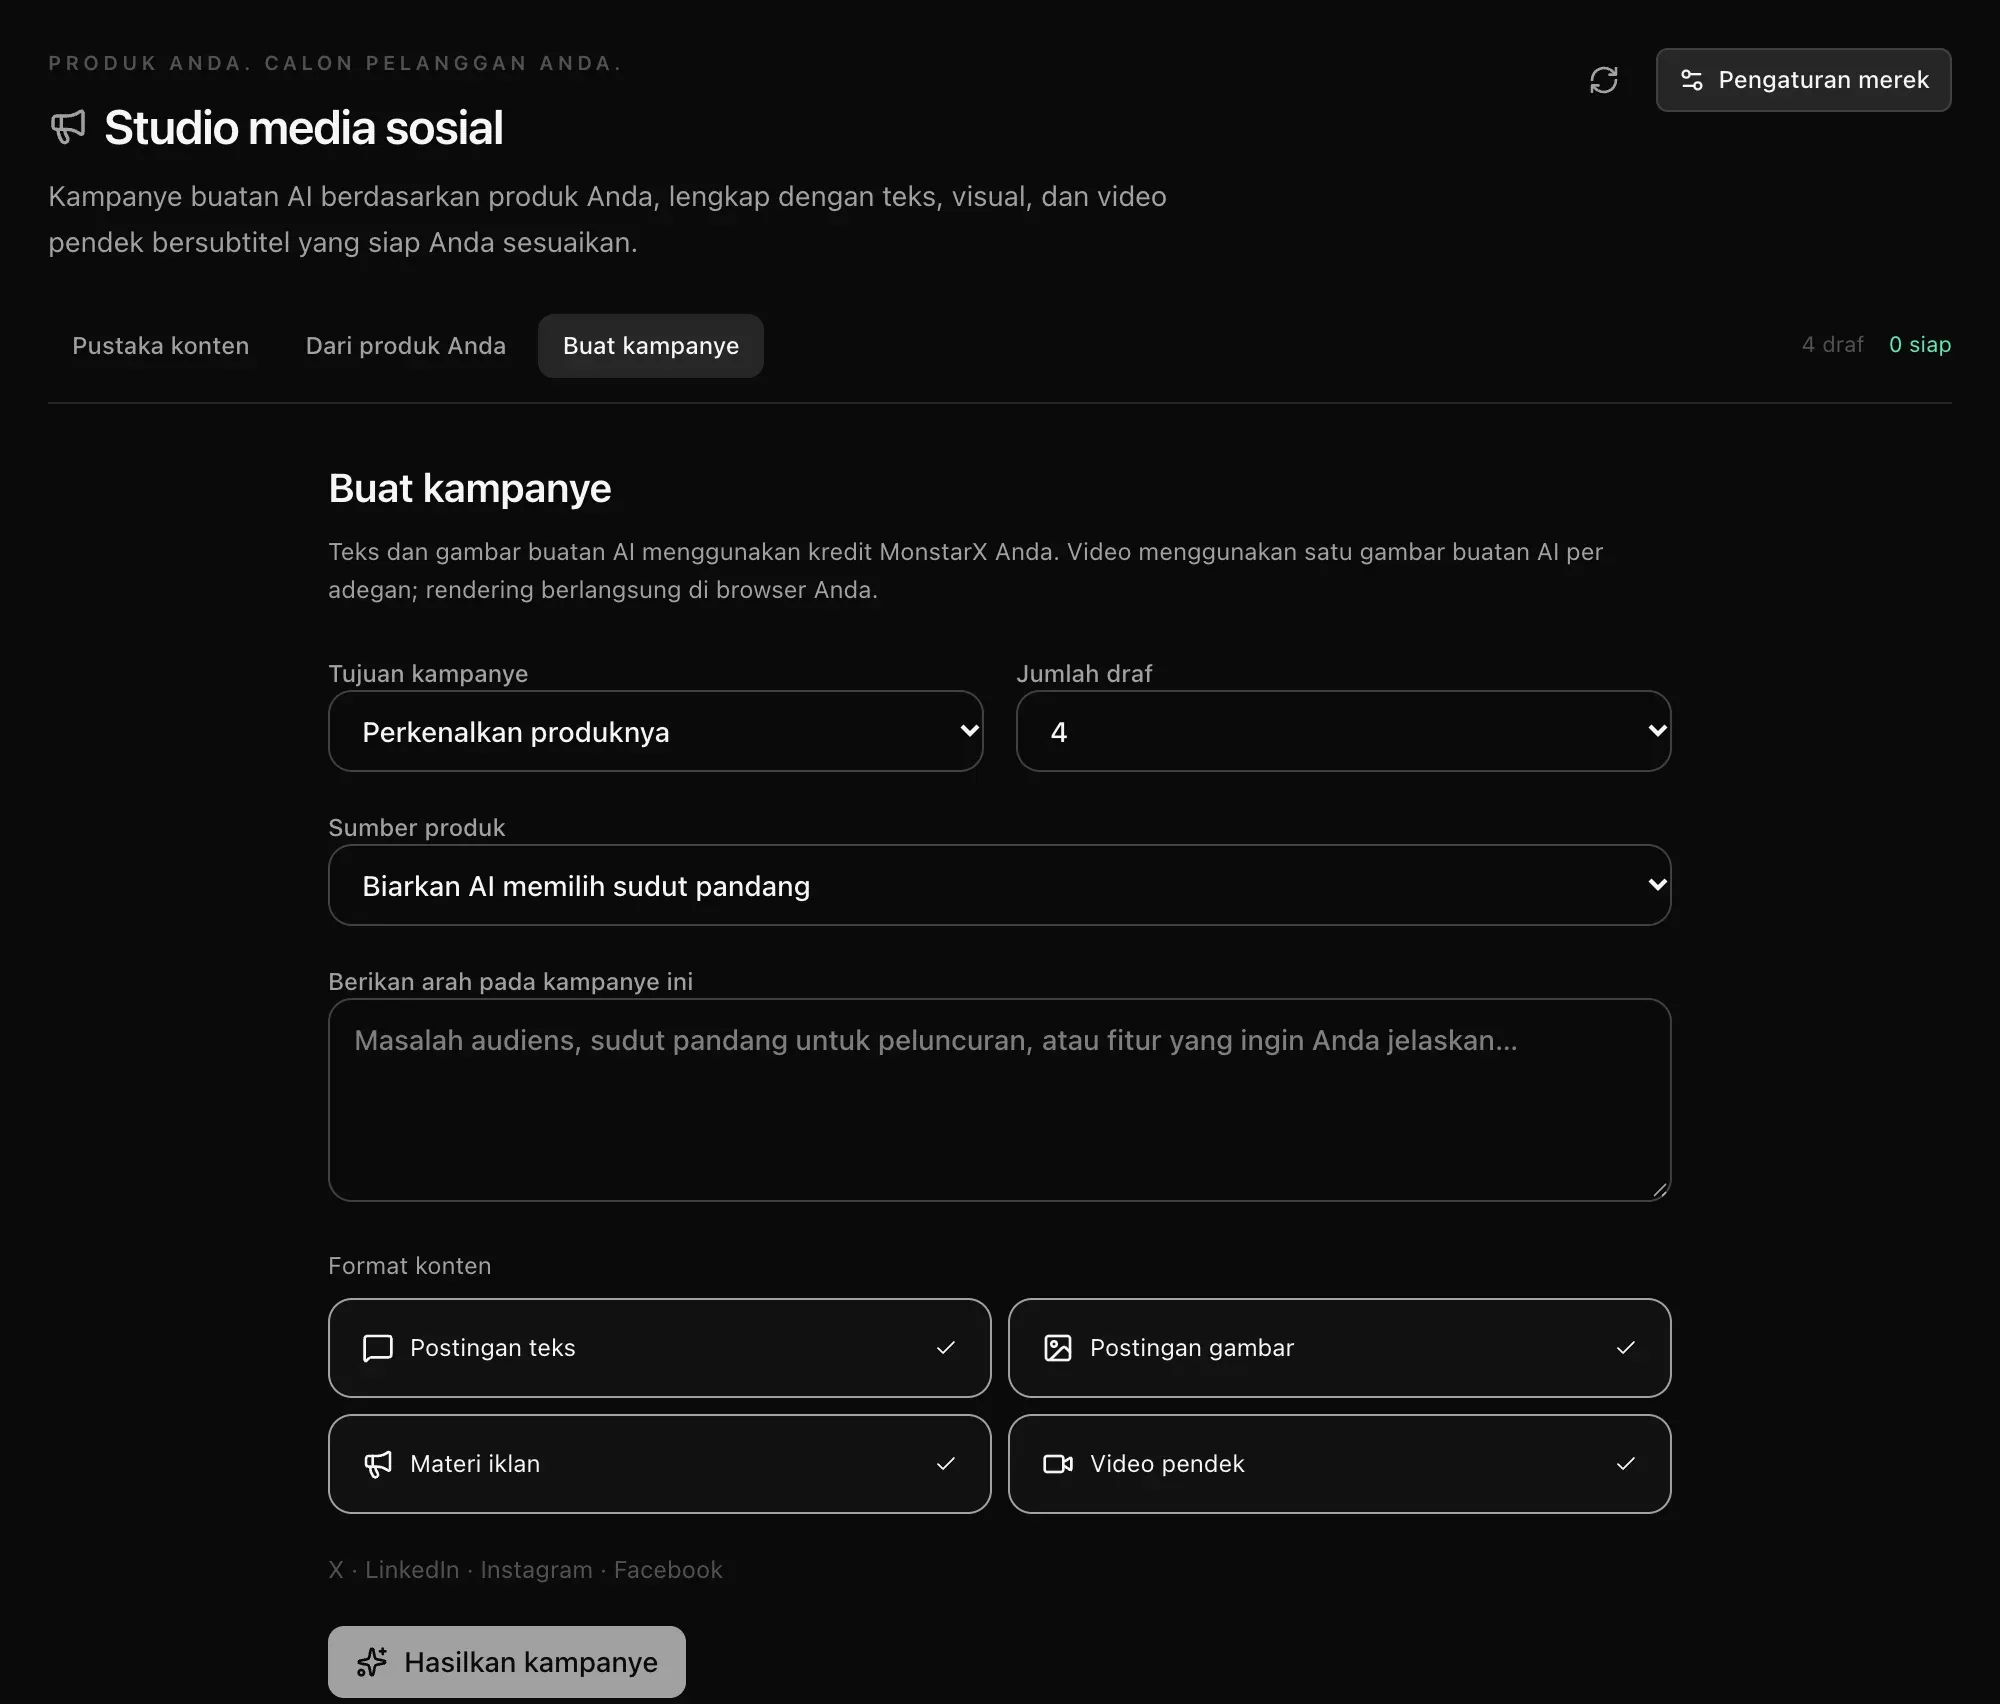
Task: Select the Buat kampanye tab
Action: (x=651, y=346)
